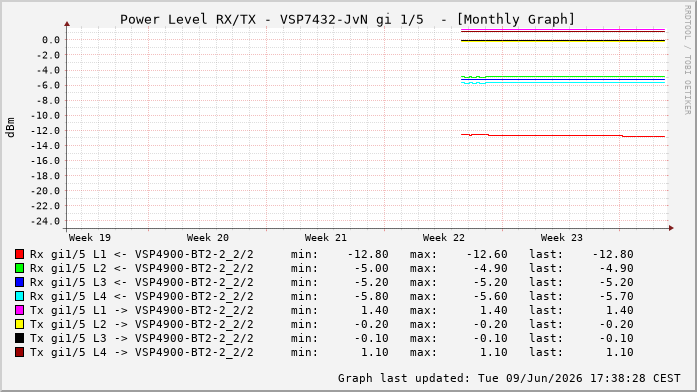Click the blue Rx L3 legend swatch
The height and width of the screenshot is (392, 697).
click(19, 282)
